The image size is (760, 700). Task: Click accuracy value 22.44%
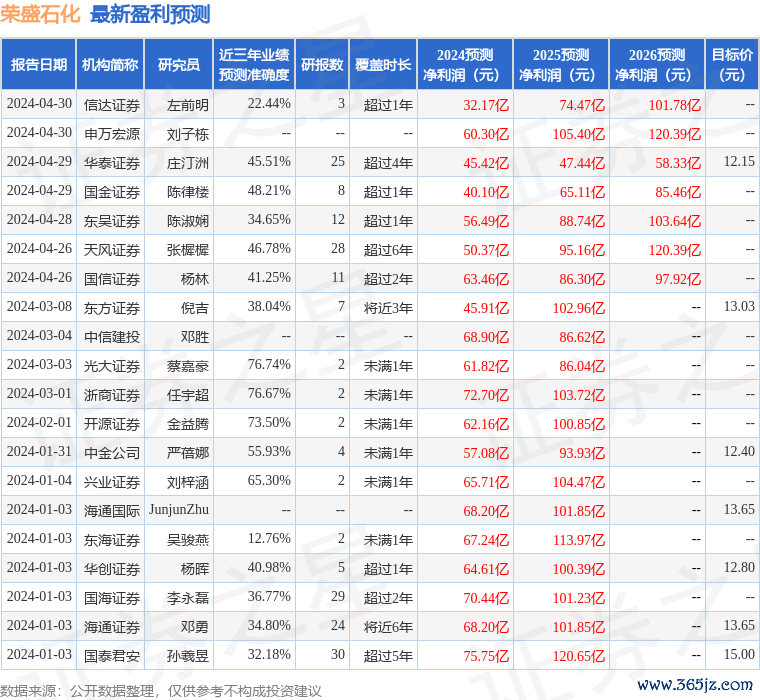(269, 104)
